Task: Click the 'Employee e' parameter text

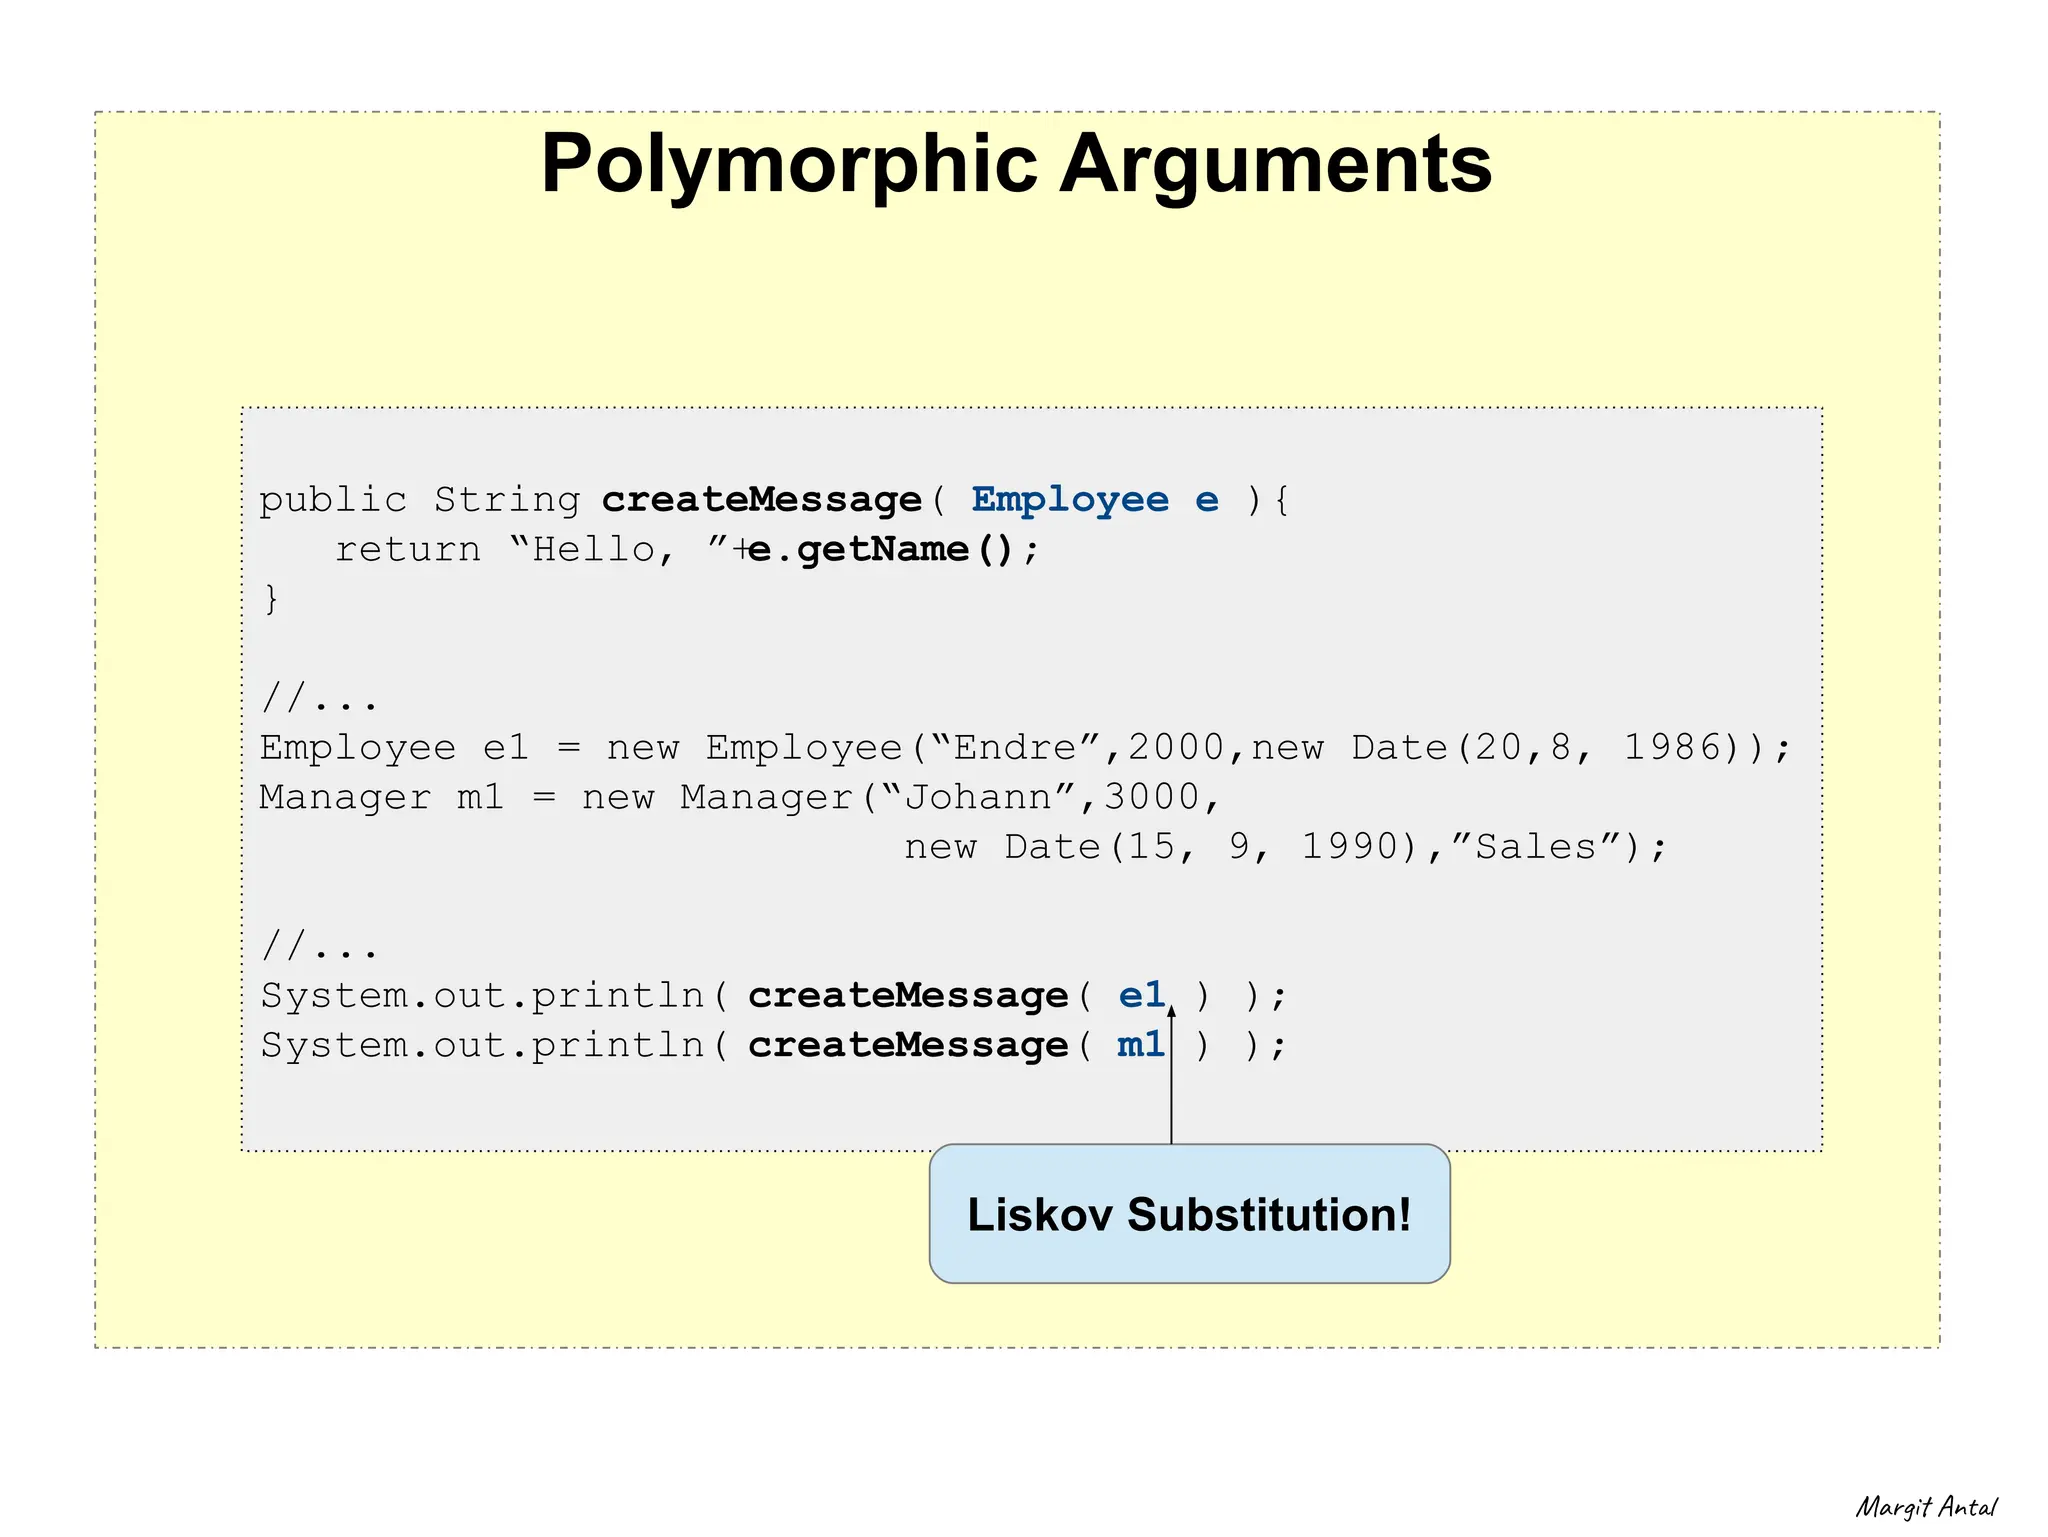Action: [1095, 499]
